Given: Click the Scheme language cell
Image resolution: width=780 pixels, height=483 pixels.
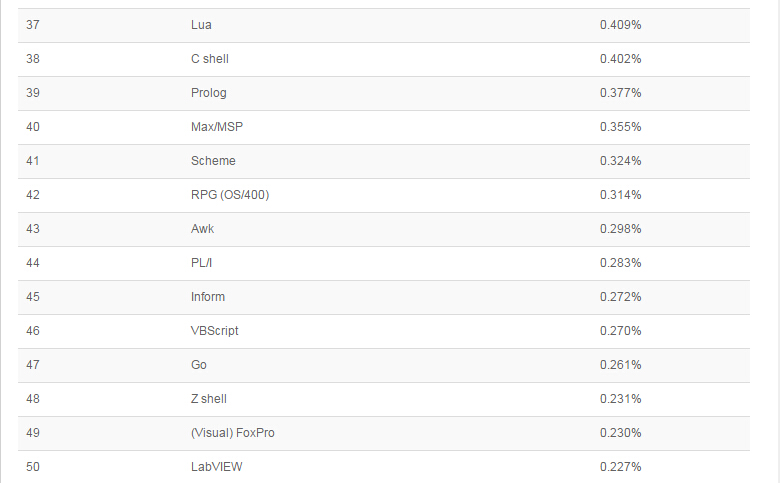Looking at the screenshot, I should (x=213, y=161).
